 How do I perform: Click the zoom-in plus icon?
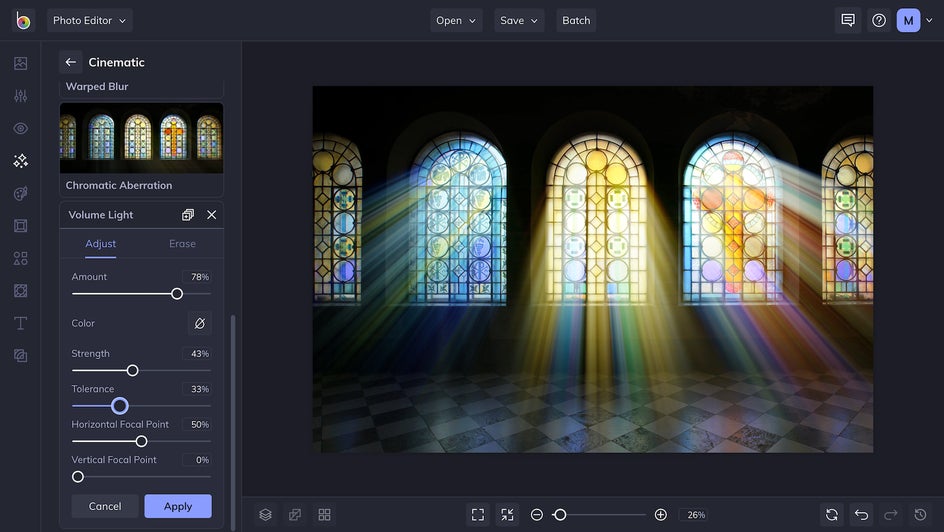660,515
